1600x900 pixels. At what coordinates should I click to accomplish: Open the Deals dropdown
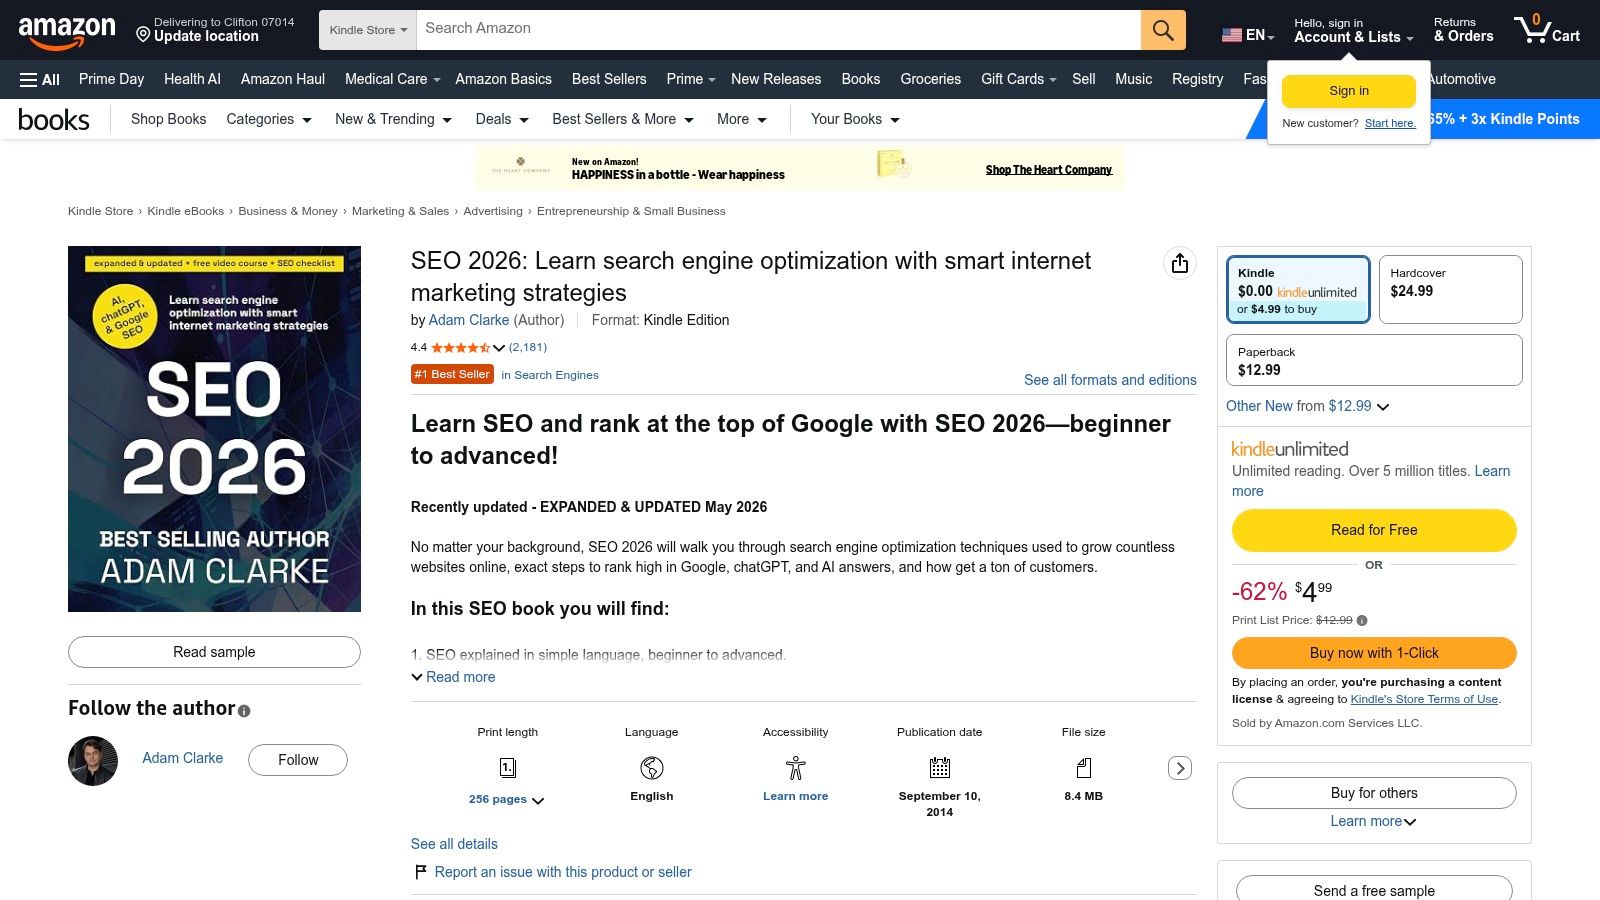coord(502,119)
